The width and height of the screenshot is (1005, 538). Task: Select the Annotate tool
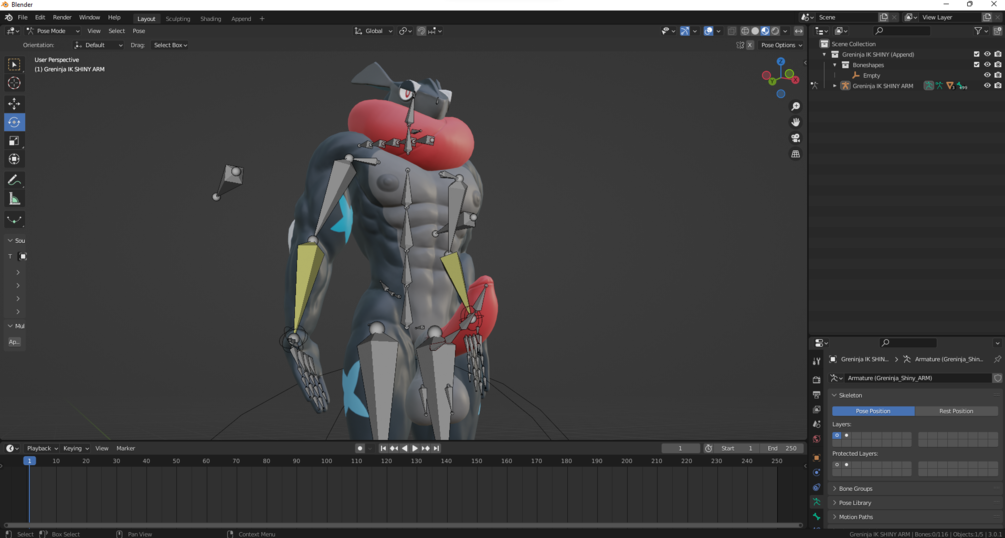[x=14, y=181]
